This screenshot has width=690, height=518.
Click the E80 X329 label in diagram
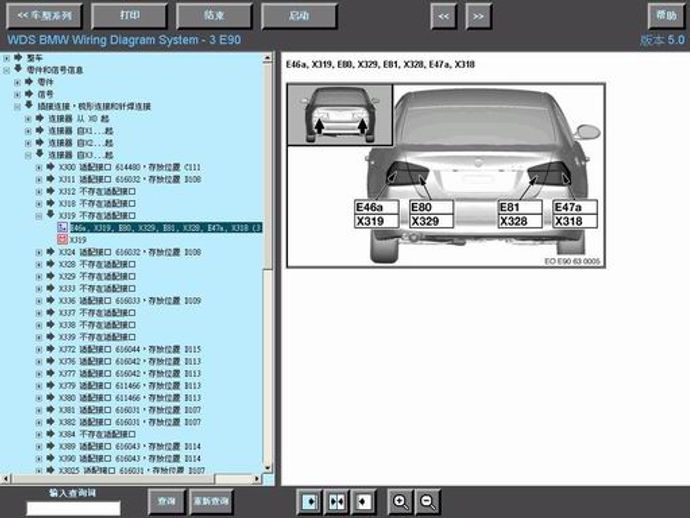click(x=431, y=214)
